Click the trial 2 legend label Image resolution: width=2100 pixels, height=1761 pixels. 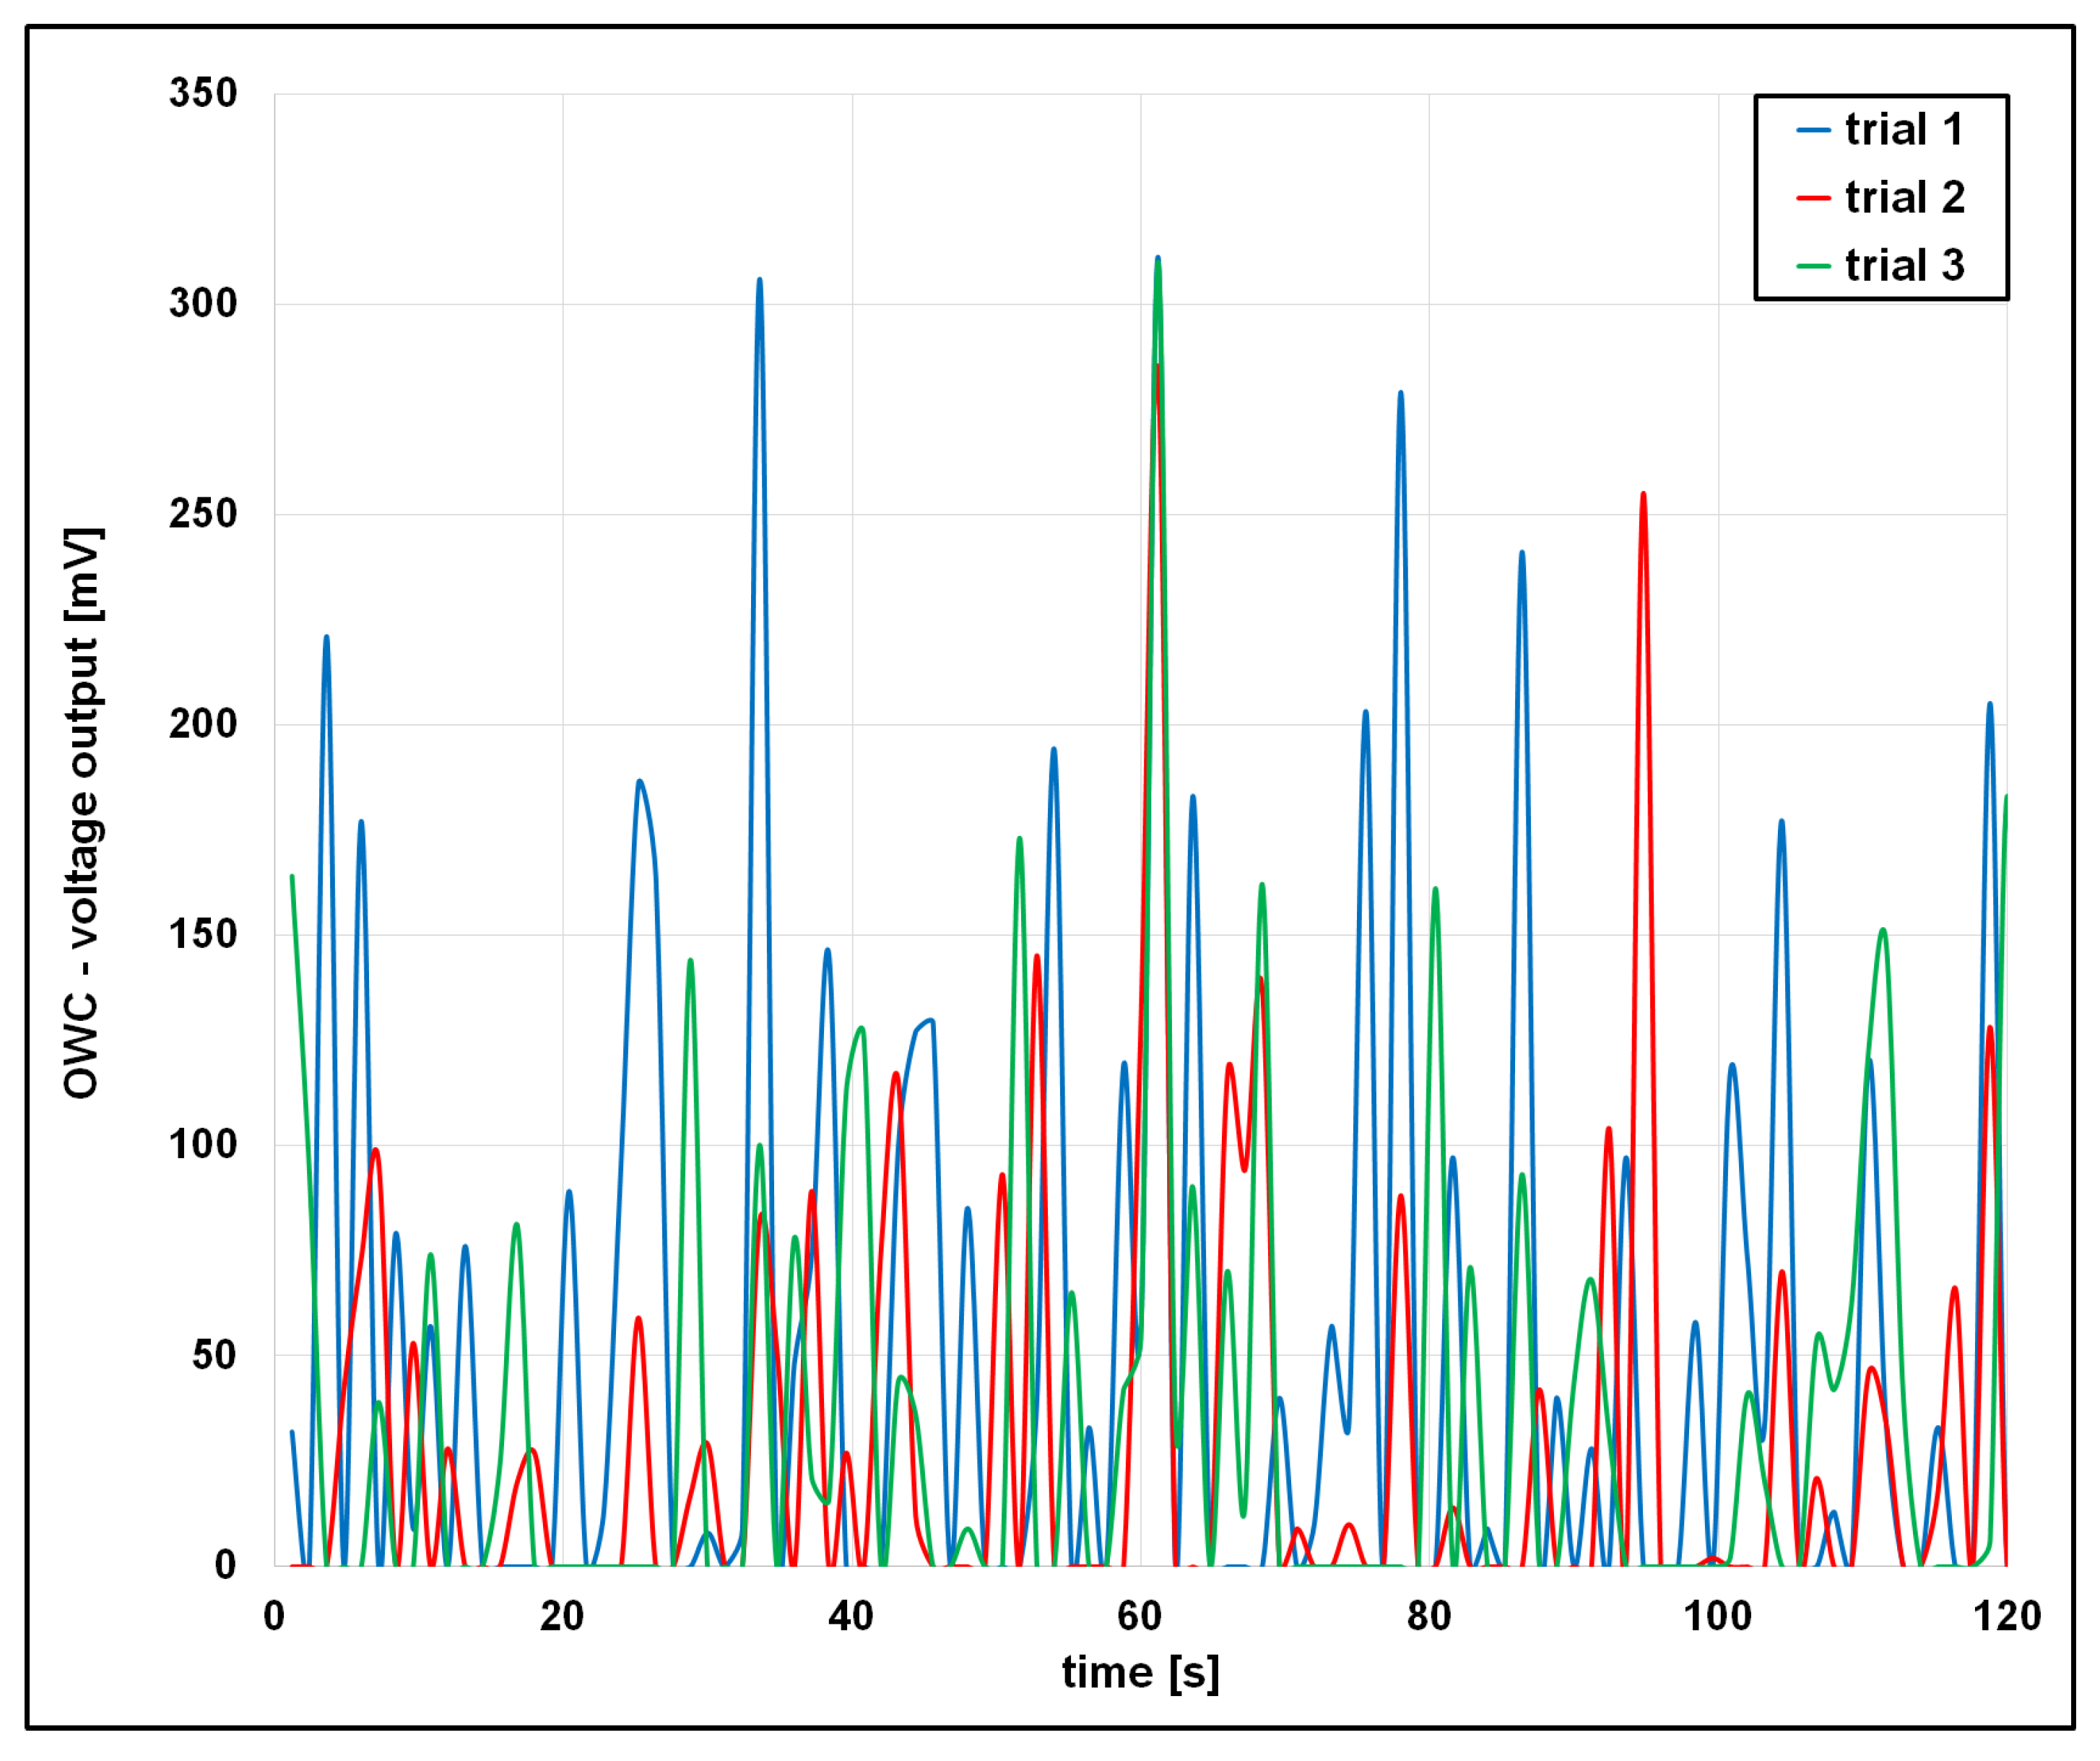(x=1904, y=198)
